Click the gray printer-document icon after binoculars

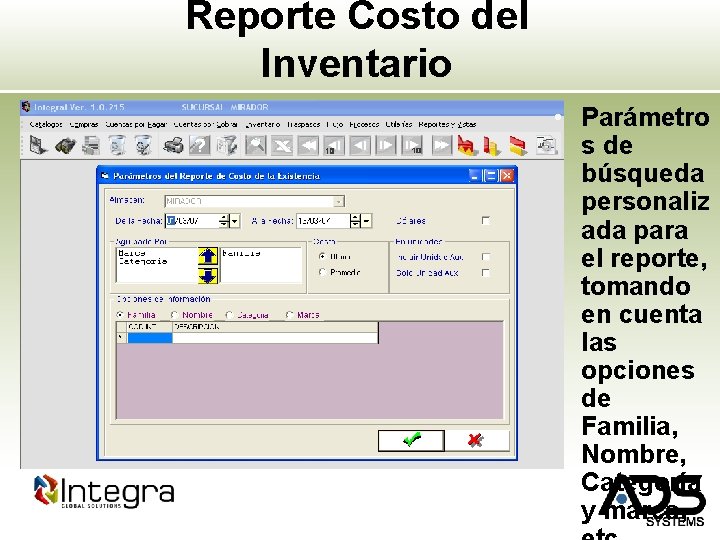pyautogui.click(x=91, y=146)
